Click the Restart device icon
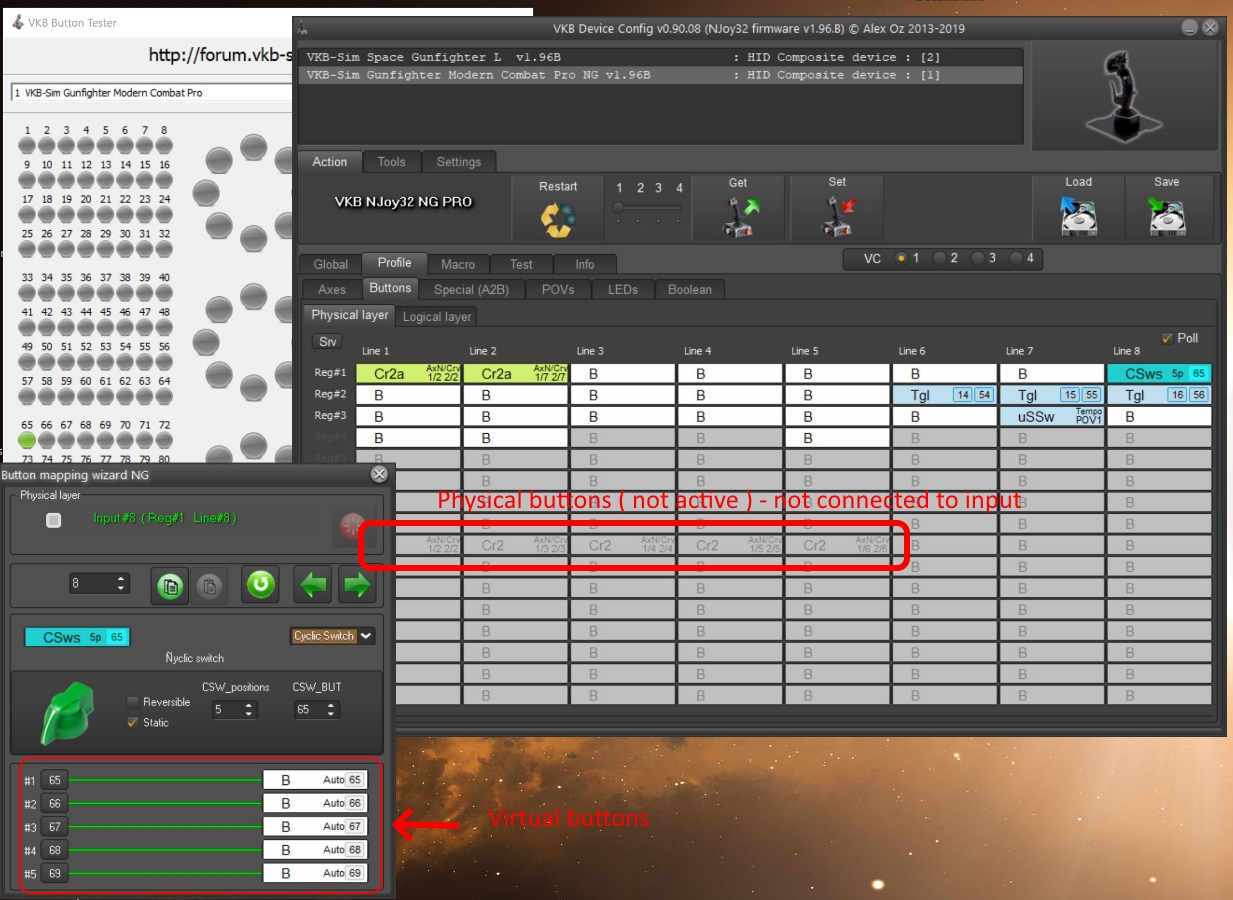This screenshot has height=900, width=1233. point(558,220)
